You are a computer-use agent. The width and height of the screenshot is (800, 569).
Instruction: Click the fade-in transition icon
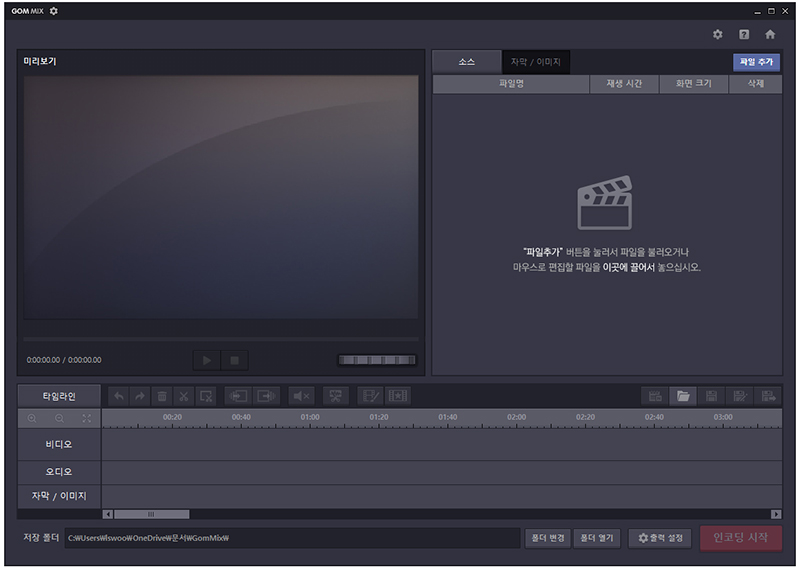click(x=238, y=396)
